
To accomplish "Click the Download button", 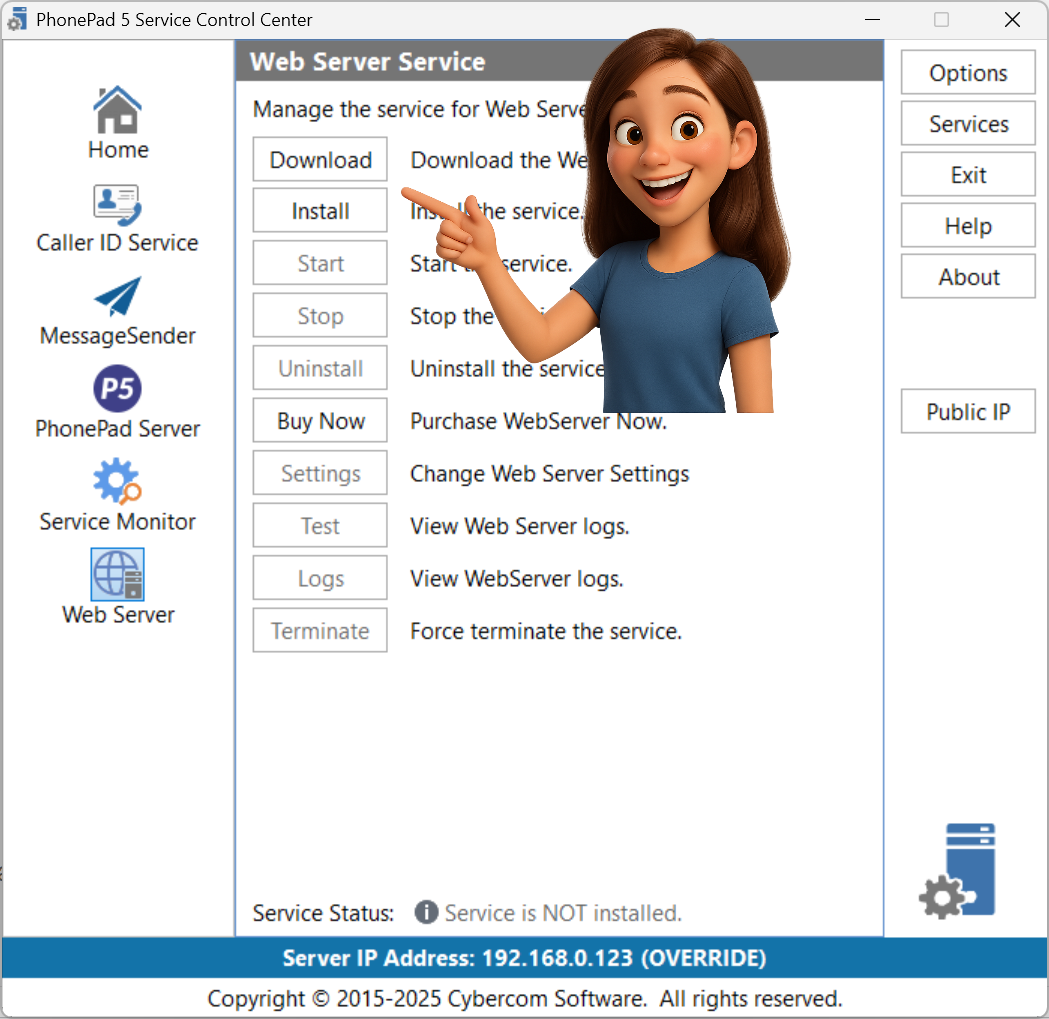I will pos(320,159).
